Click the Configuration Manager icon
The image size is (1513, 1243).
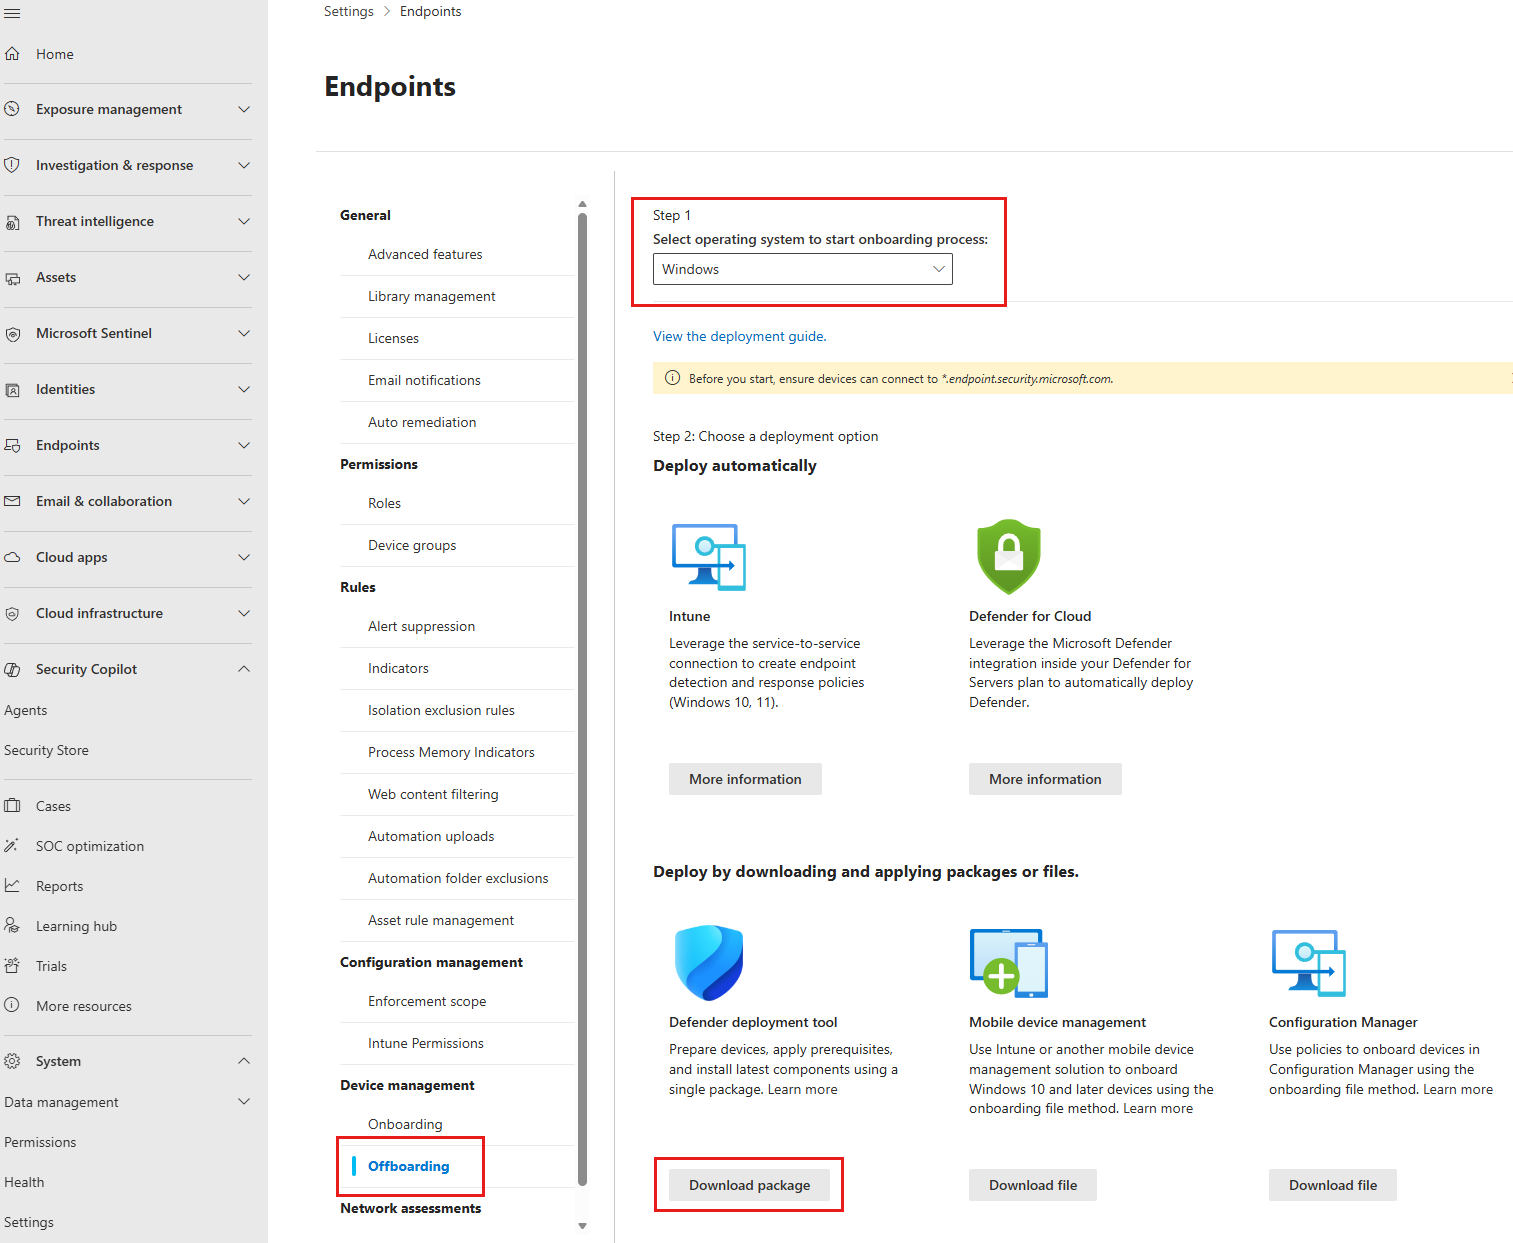point(1309,963)
